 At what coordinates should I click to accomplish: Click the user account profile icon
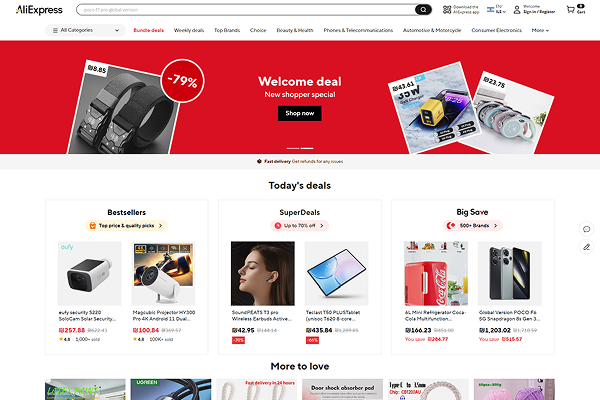click(517, 10)
